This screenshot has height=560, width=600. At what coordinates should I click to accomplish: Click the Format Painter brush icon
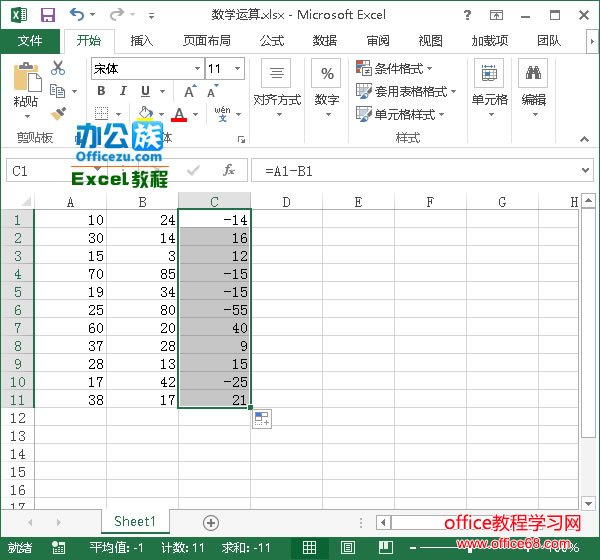(x=58, y=114)
